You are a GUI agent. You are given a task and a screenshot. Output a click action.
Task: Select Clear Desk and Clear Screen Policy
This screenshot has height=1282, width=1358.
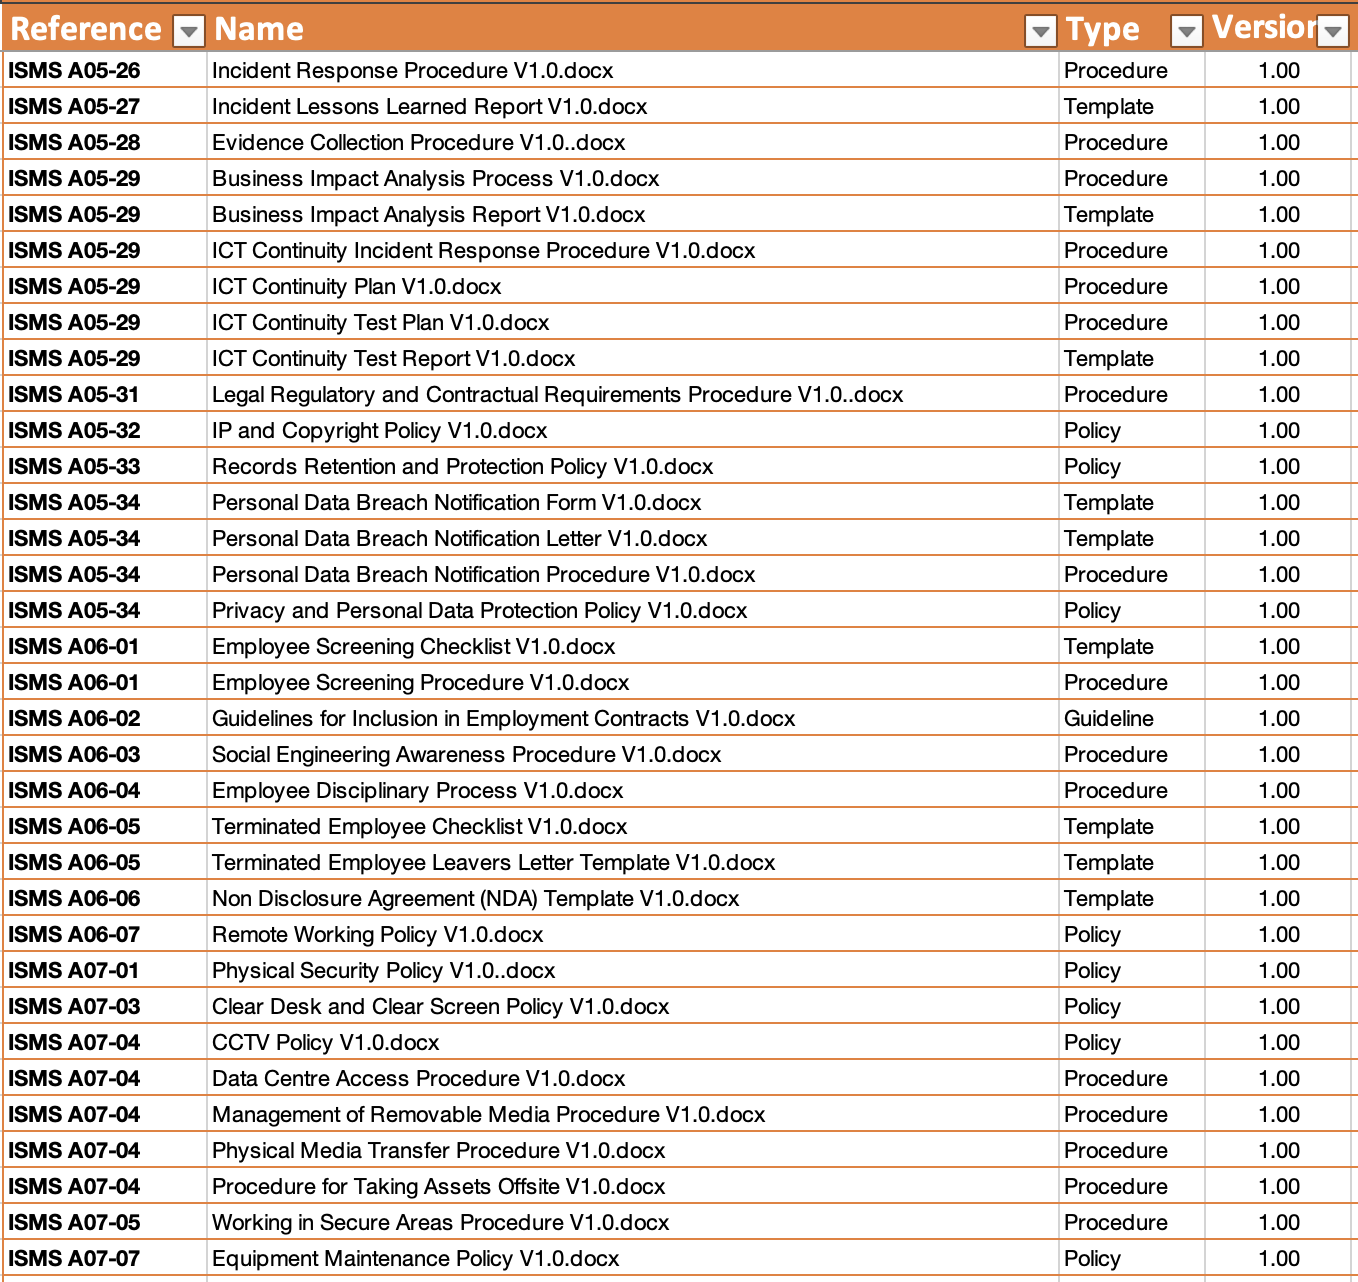pyautogui.click(x=633, y=1007)
